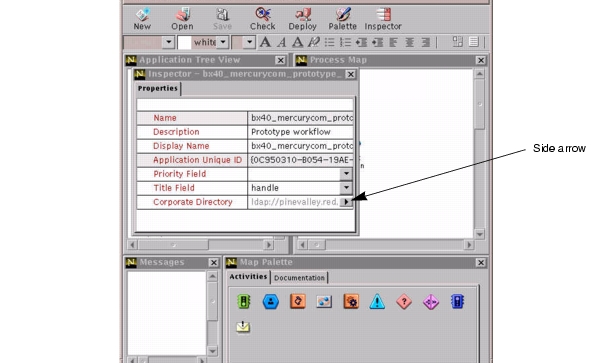Click the lined page icon at toolbar end
Image resolution: width=609 pixels, height=363 pixels.
(x=473, y=42)
